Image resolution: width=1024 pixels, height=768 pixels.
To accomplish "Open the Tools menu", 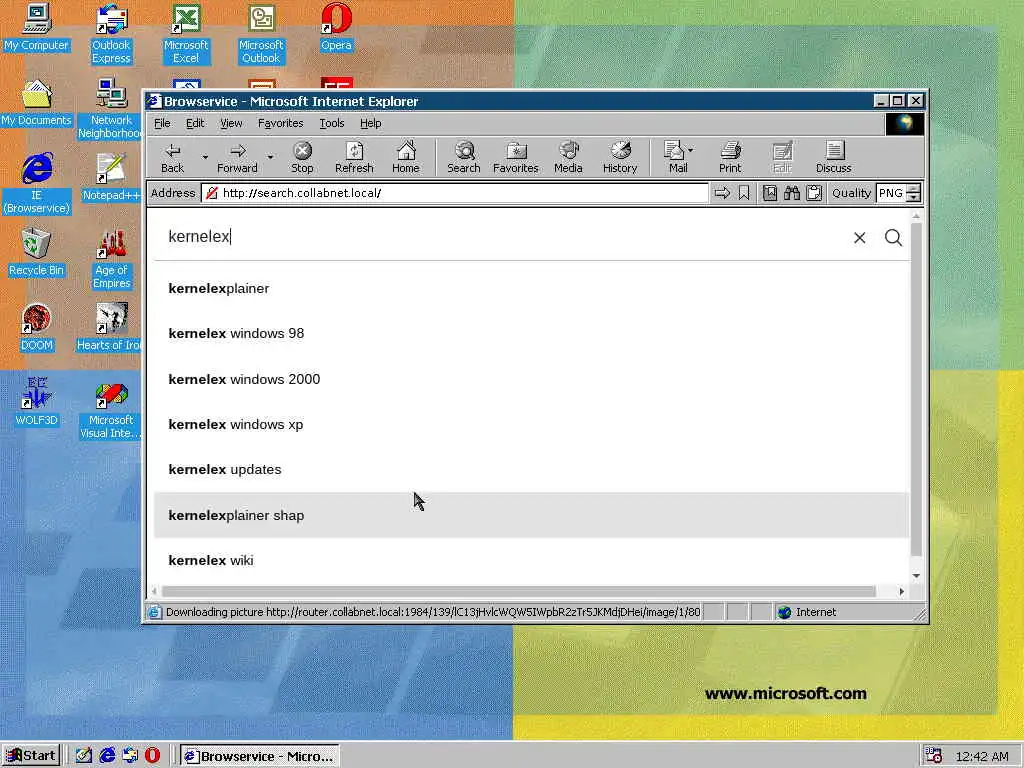I will click(x=332, y=123).
